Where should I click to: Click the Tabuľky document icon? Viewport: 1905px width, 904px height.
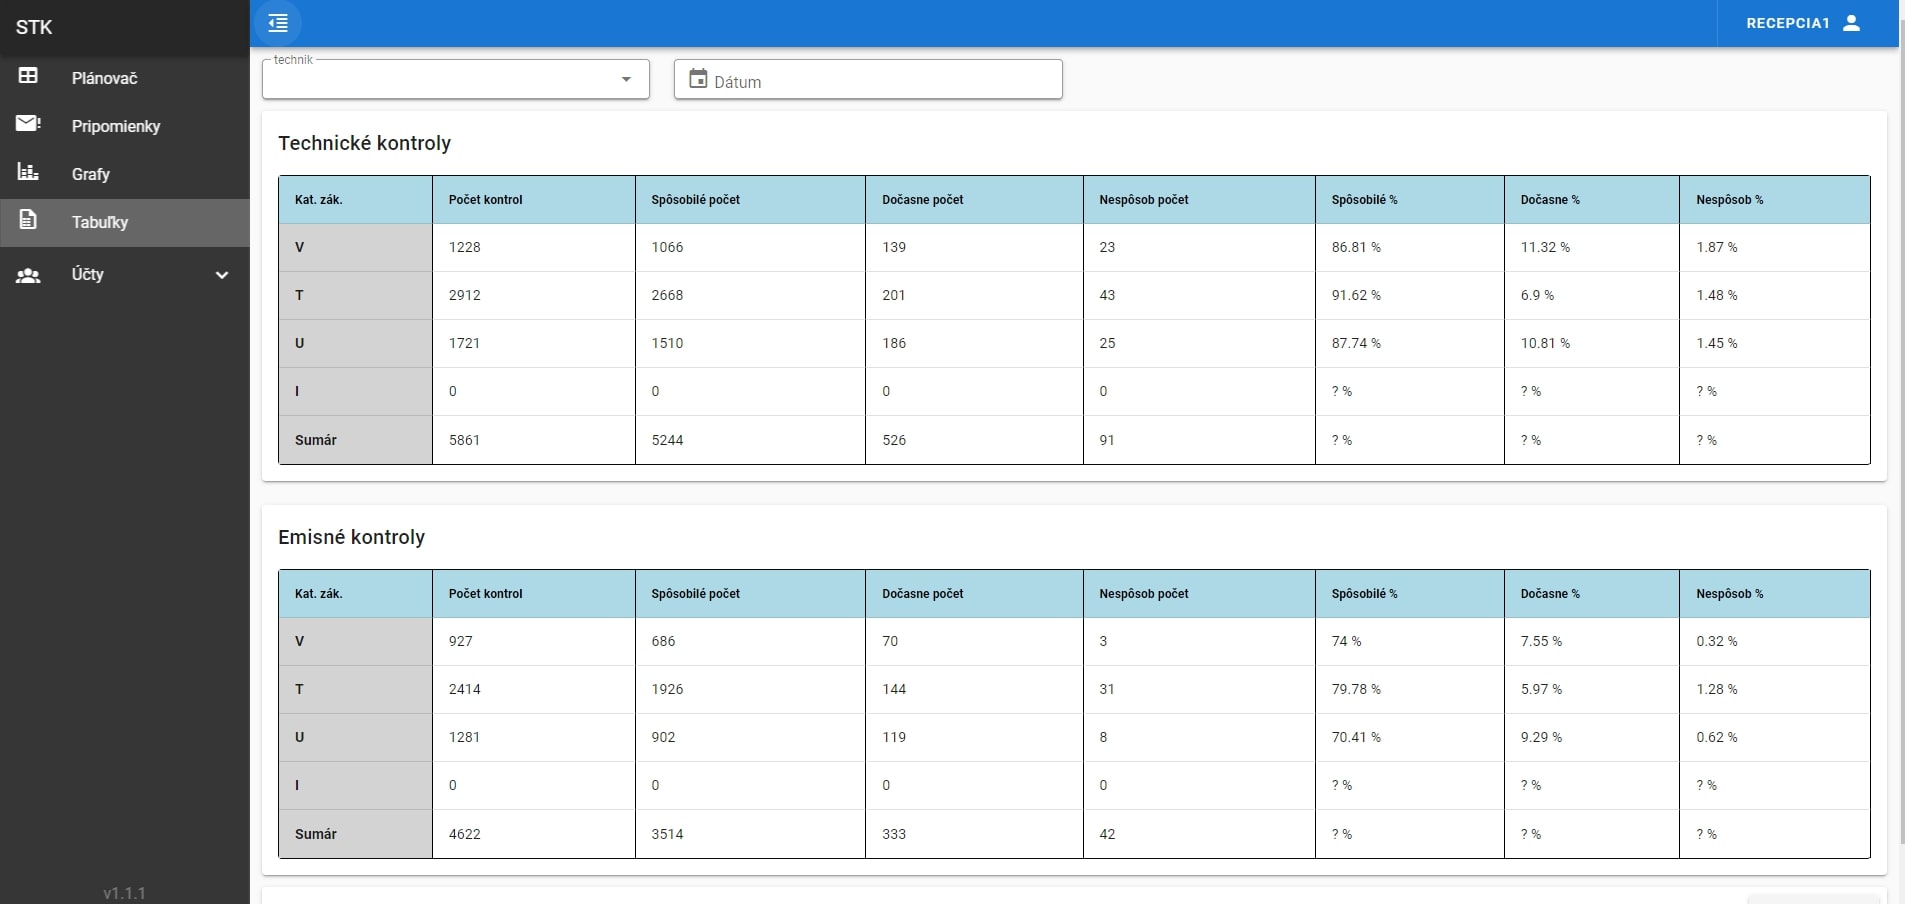pos(28,220)
